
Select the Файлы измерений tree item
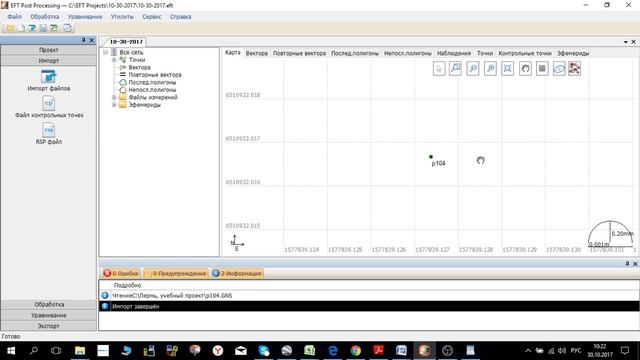(153, 98)
